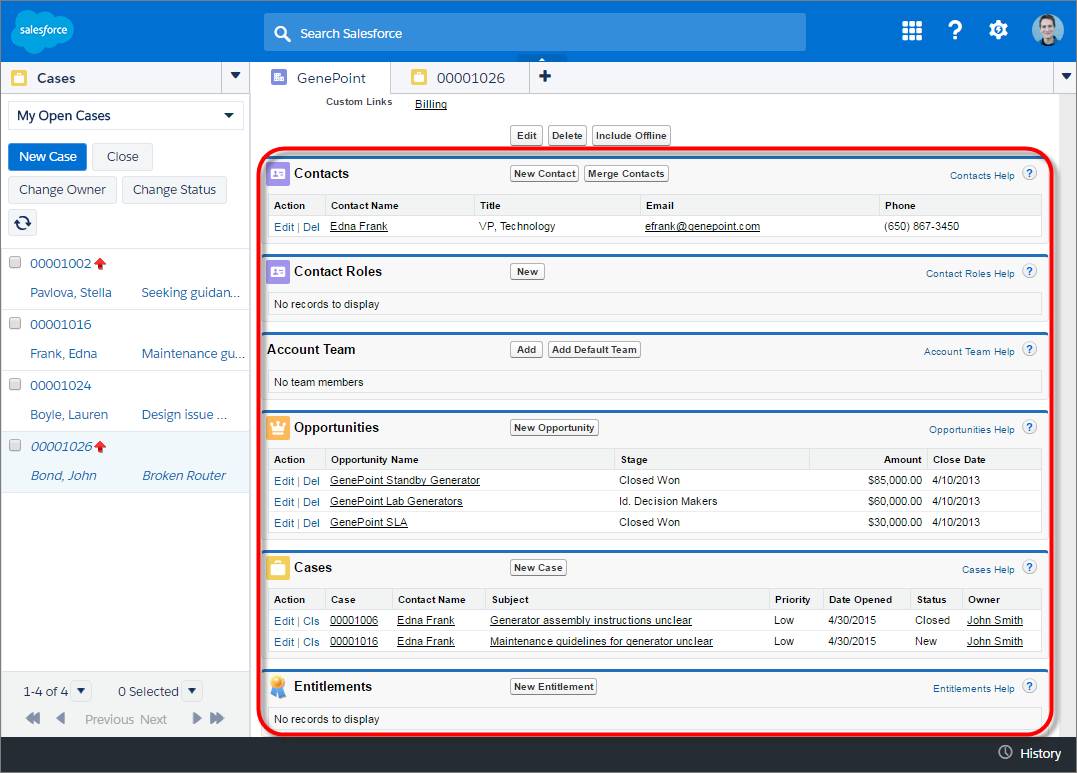Click the Contact Roles section icon
This screenshot has width=1077, height=773.
(278, 272)
